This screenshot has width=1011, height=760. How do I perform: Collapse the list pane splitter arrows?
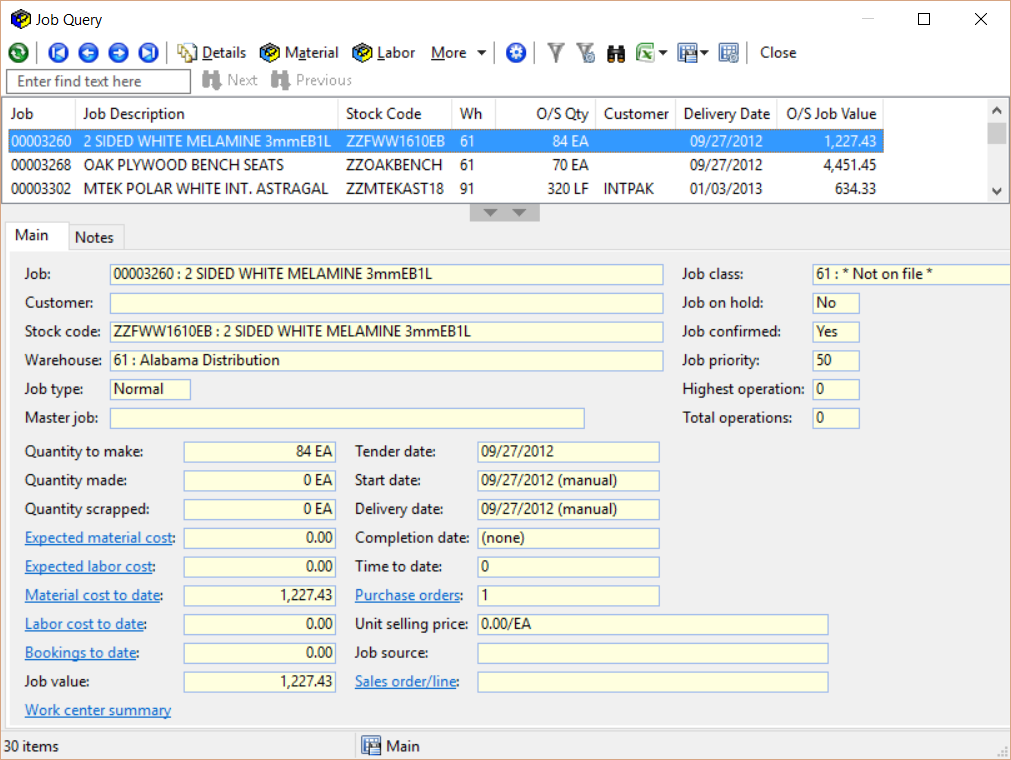(505, 213)
